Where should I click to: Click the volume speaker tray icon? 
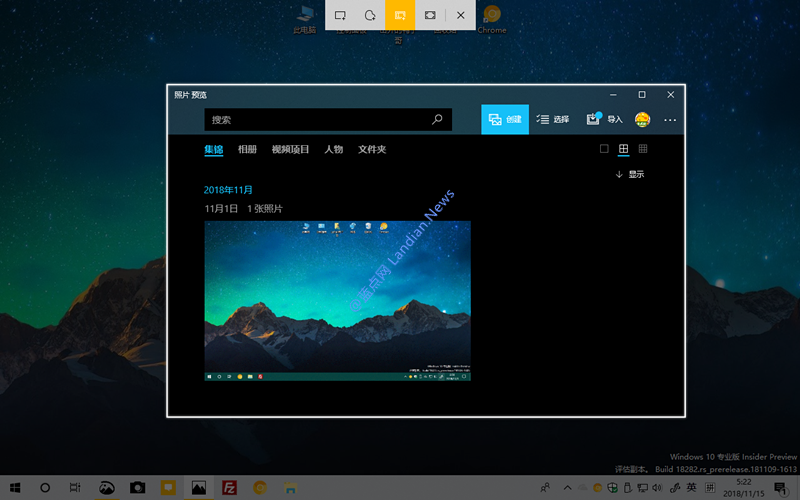pyautogui.click(x=657, y=488)
